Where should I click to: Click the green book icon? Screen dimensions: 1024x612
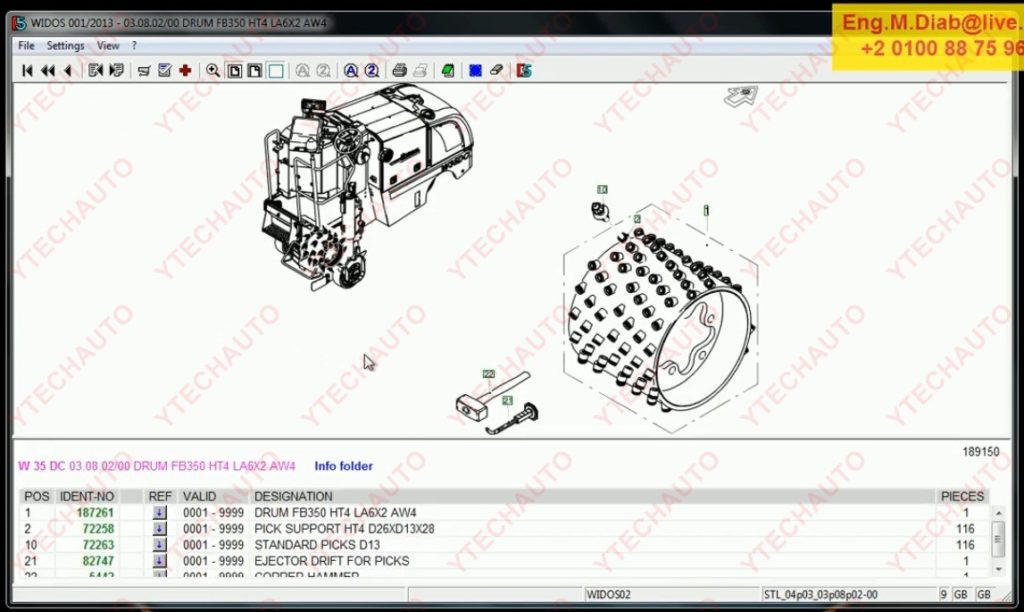click(x=448, y=70)
